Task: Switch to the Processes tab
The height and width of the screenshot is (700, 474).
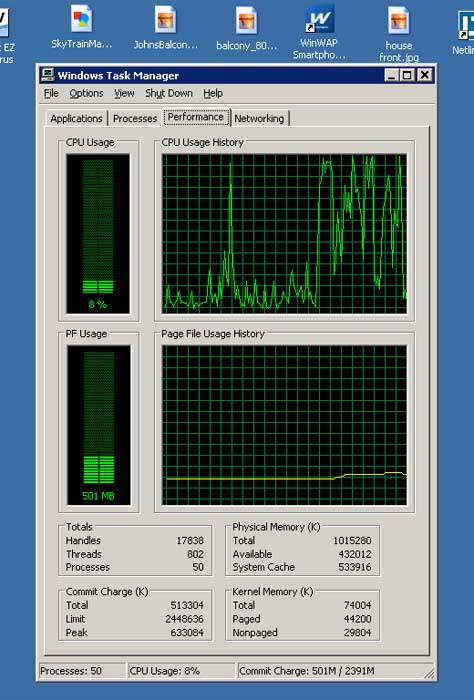Action: (135, 119)
